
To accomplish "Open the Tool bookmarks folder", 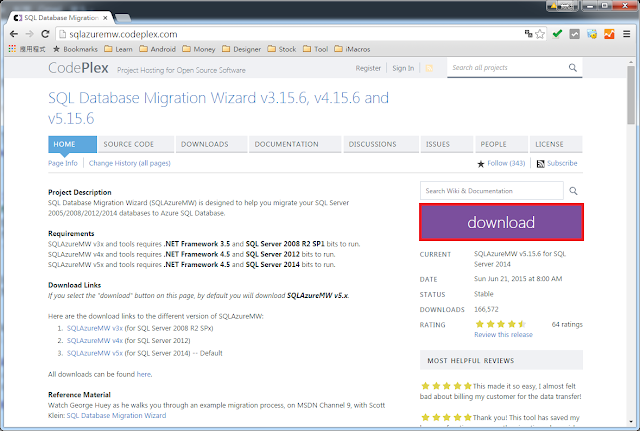I will (315, 49).
